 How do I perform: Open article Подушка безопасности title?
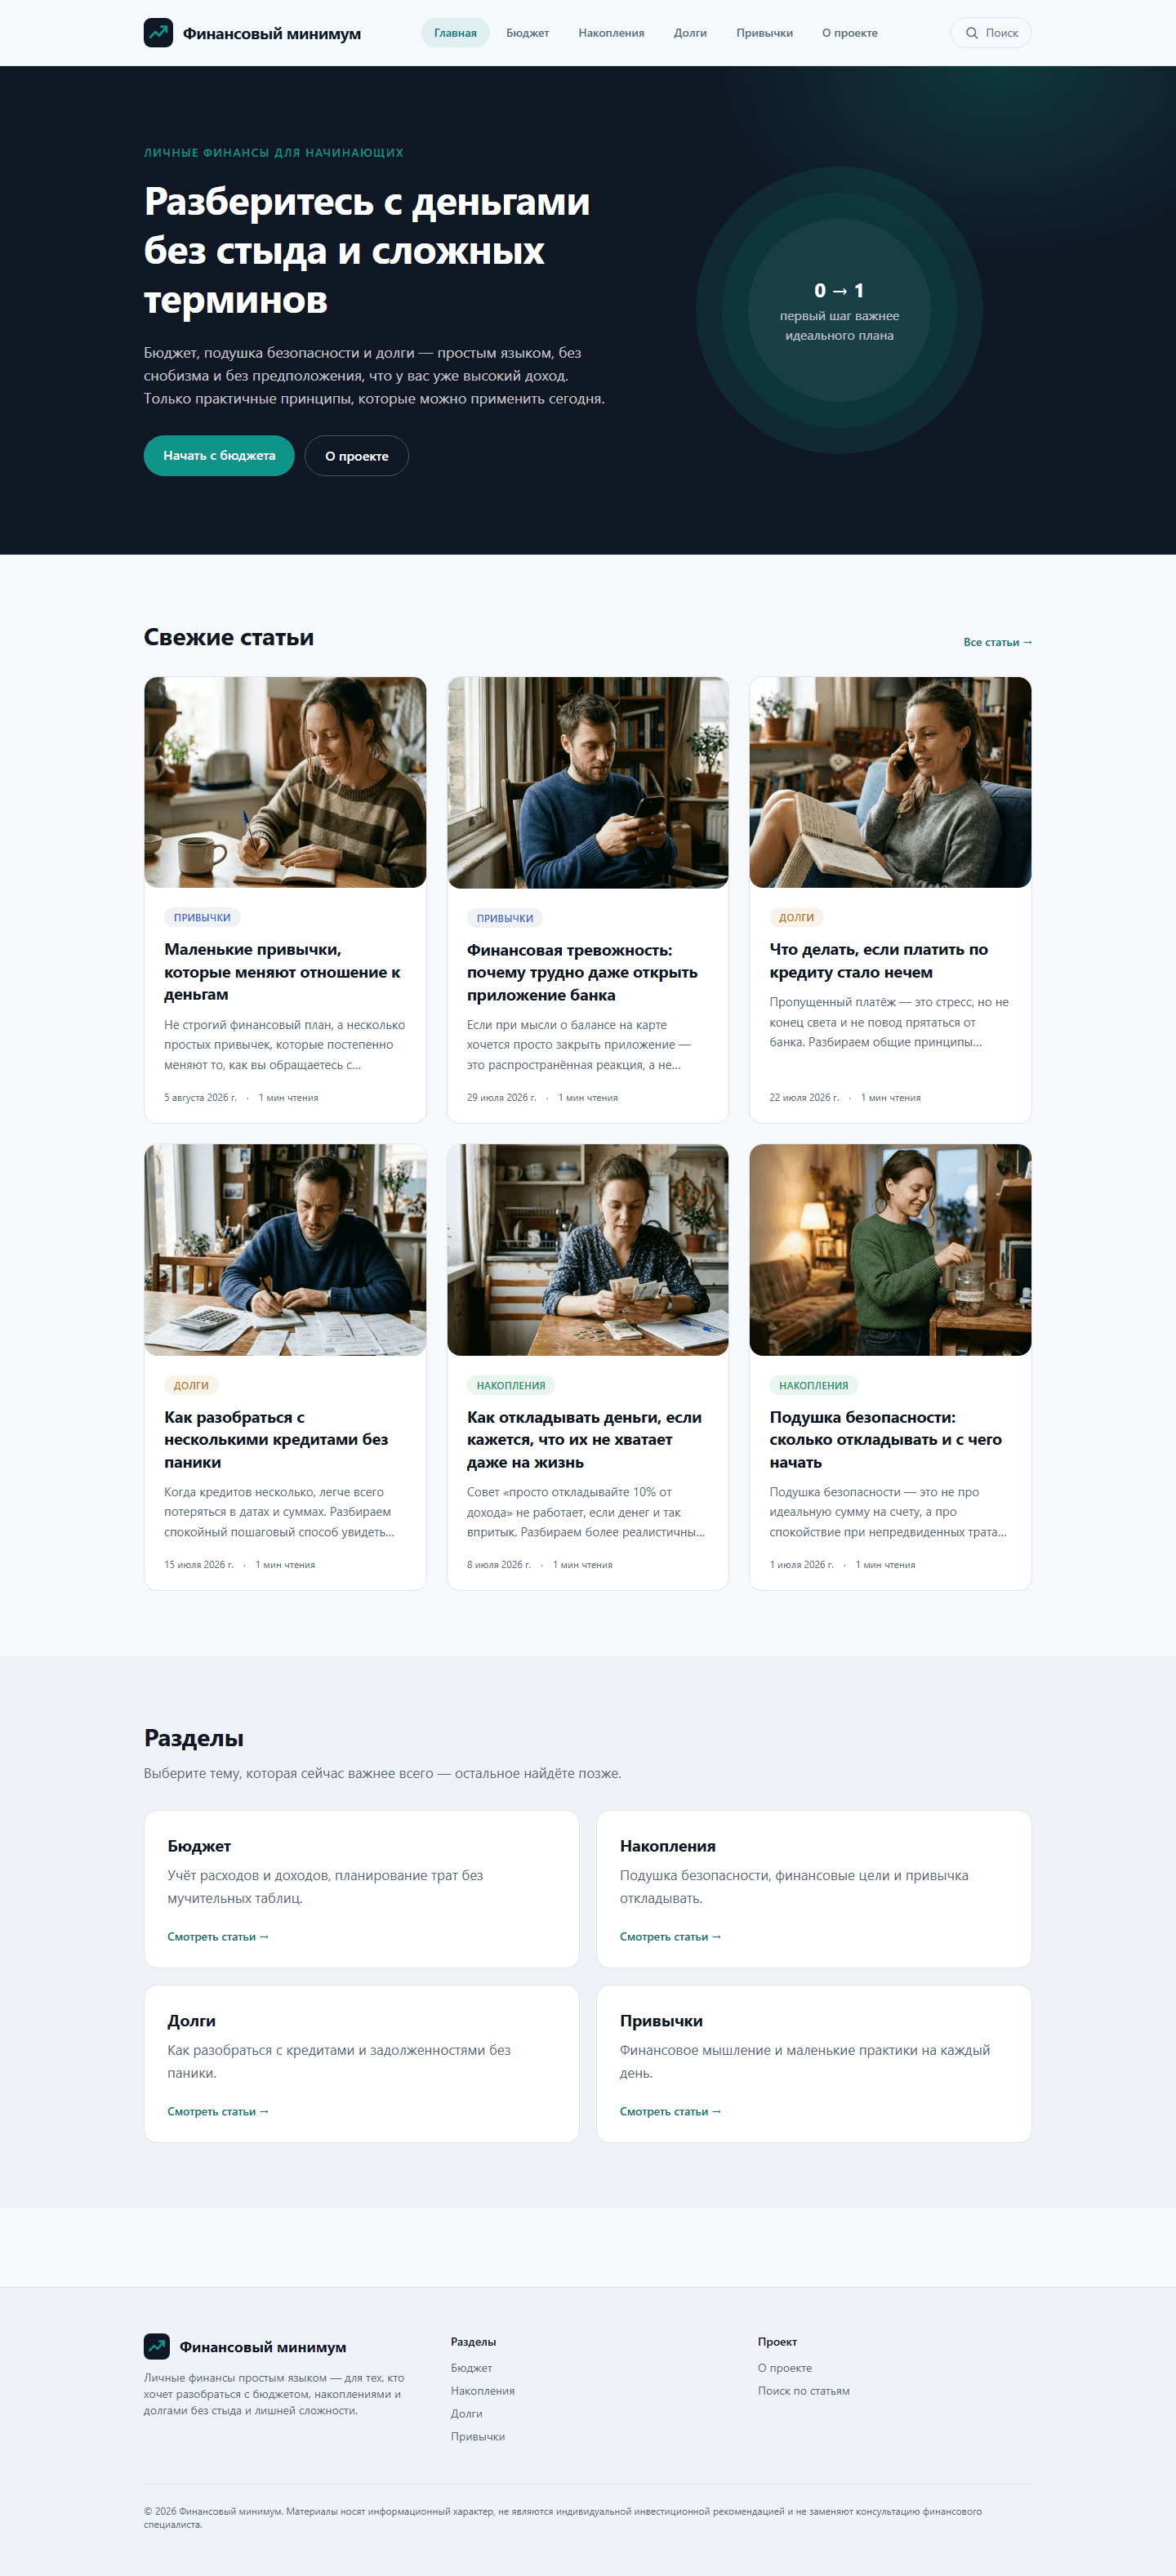point(886,1439)
